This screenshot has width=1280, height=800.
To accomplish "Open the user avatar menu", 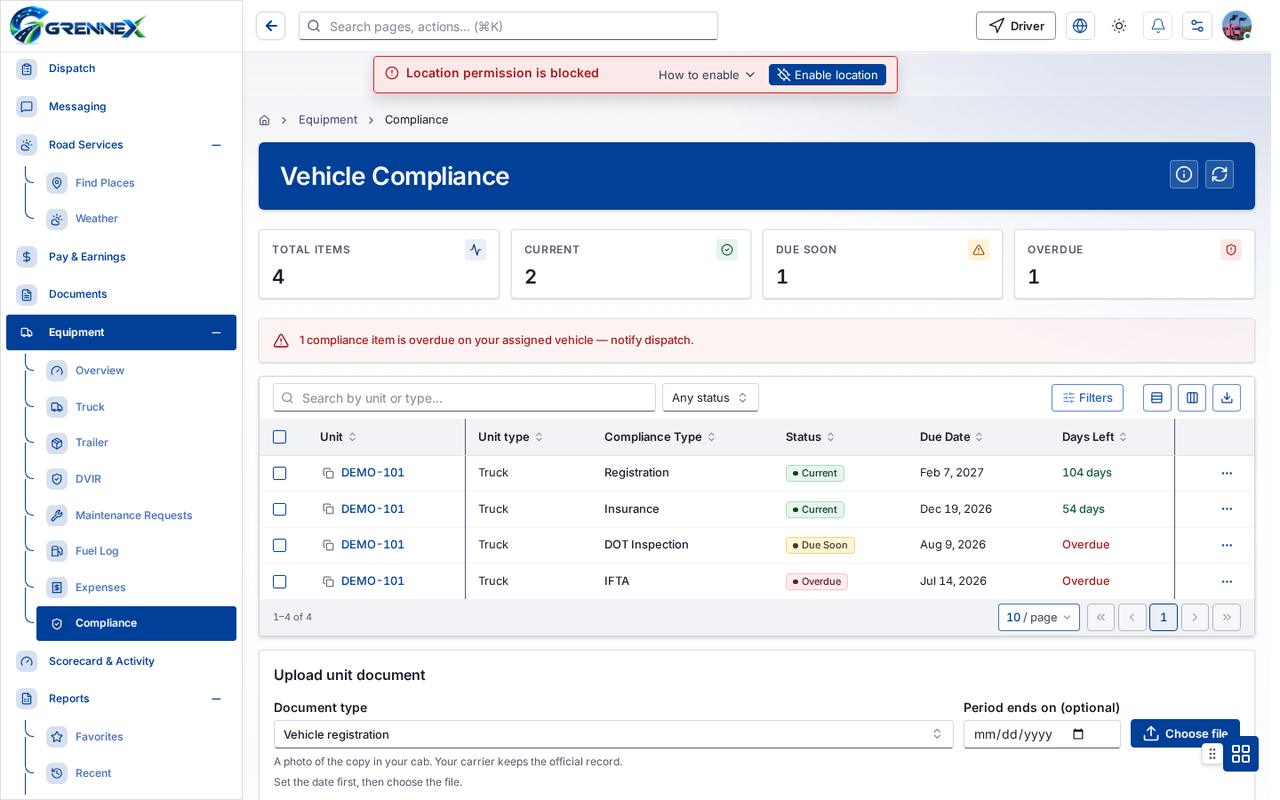I will pyautogui.click(x=1237, y=26).
